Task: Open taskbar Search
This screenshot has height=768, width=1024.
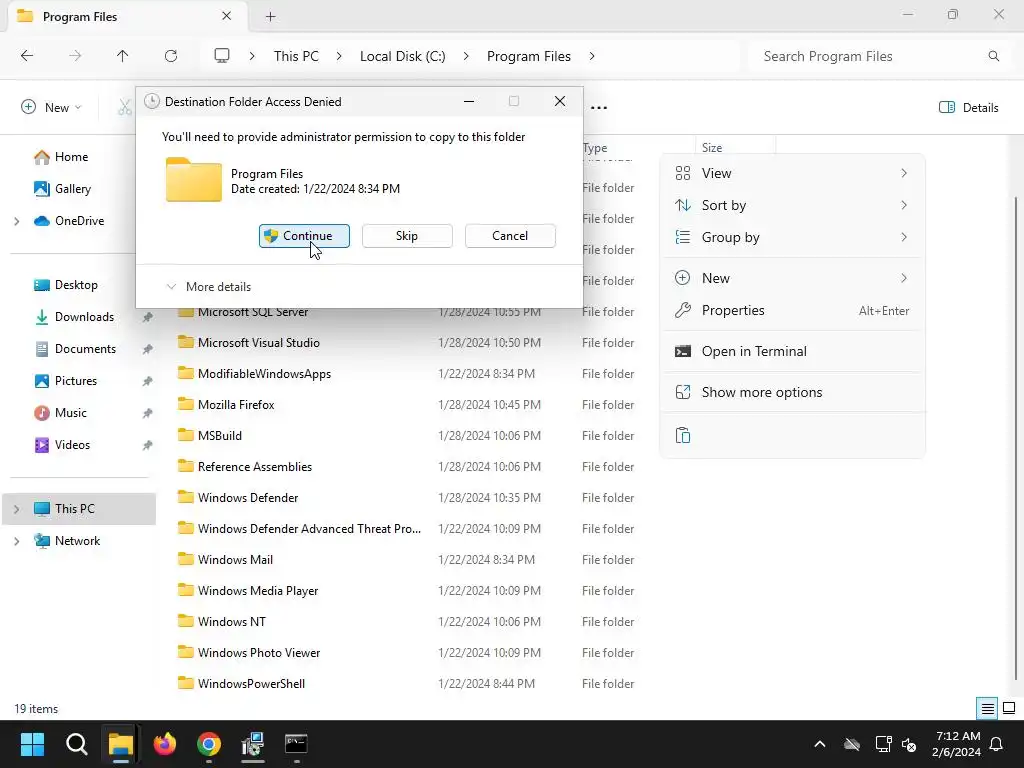Action: click(x=76, y=744)
